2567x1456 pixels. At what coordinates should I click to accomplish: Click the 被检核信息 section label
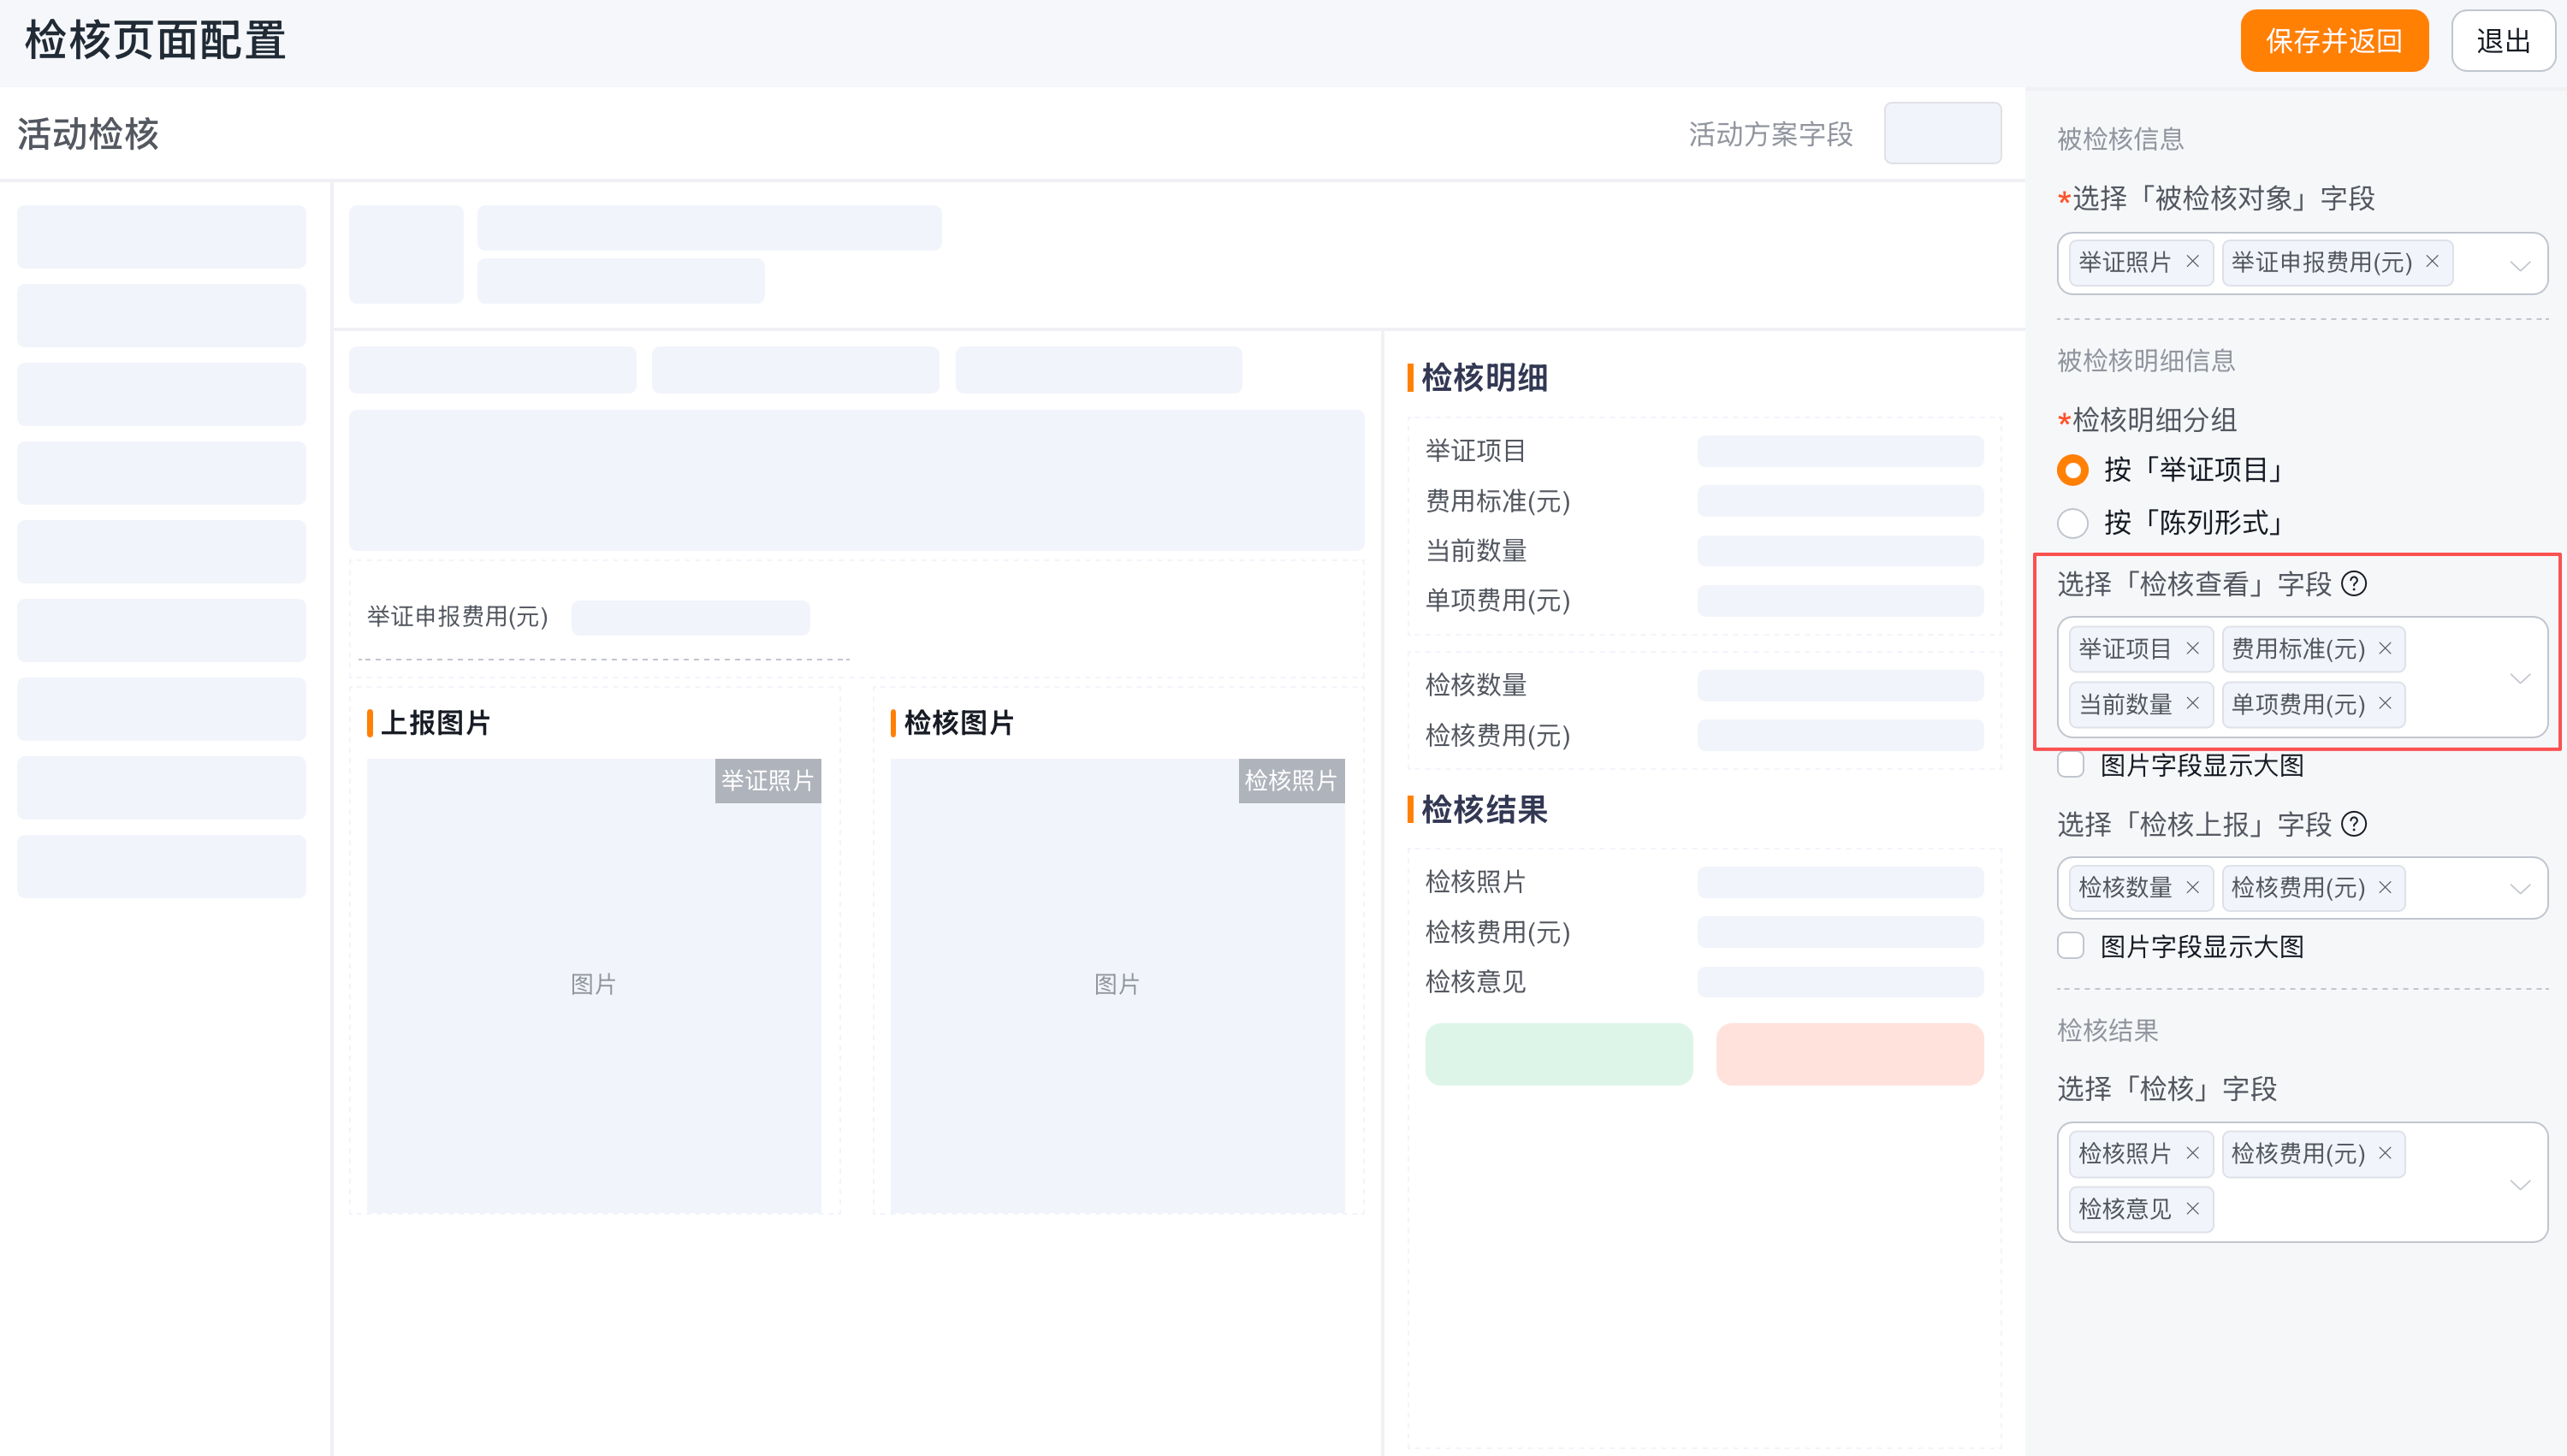click(x=2120, y=139)
